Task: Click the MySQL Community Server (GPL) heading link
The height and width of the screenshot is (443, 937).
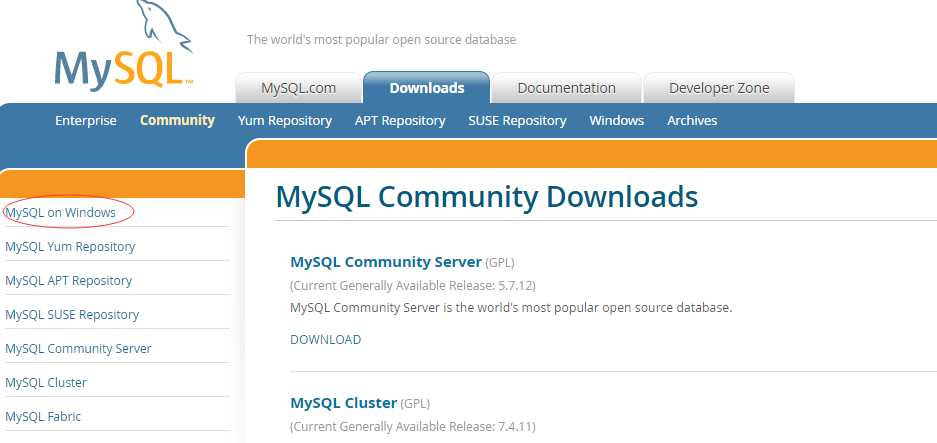Action: [x=385, y=262]
